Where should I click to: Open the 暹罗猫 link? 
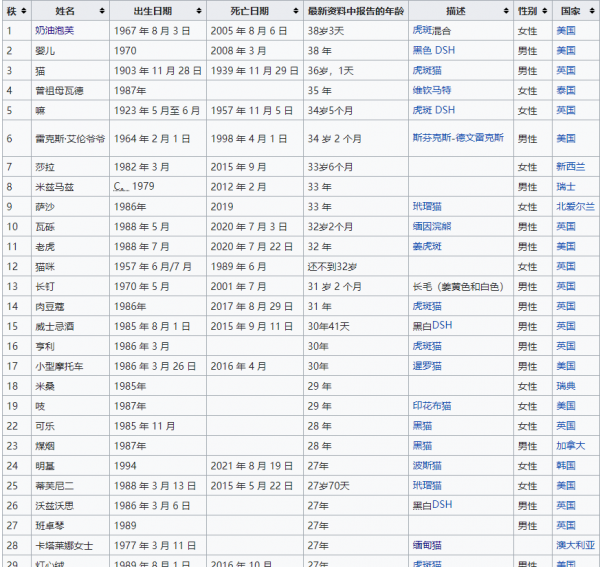[427, 366]
